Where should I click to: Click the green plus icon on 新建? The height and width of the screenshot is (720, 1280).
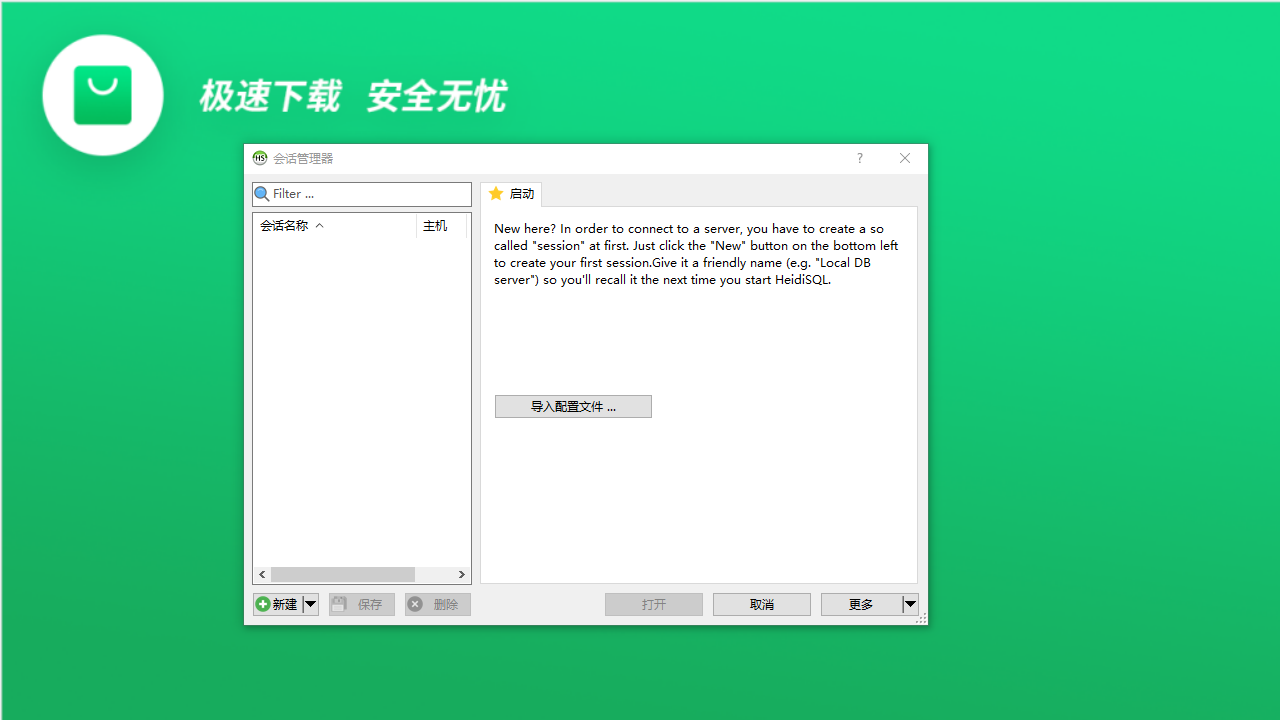(262, 603)
